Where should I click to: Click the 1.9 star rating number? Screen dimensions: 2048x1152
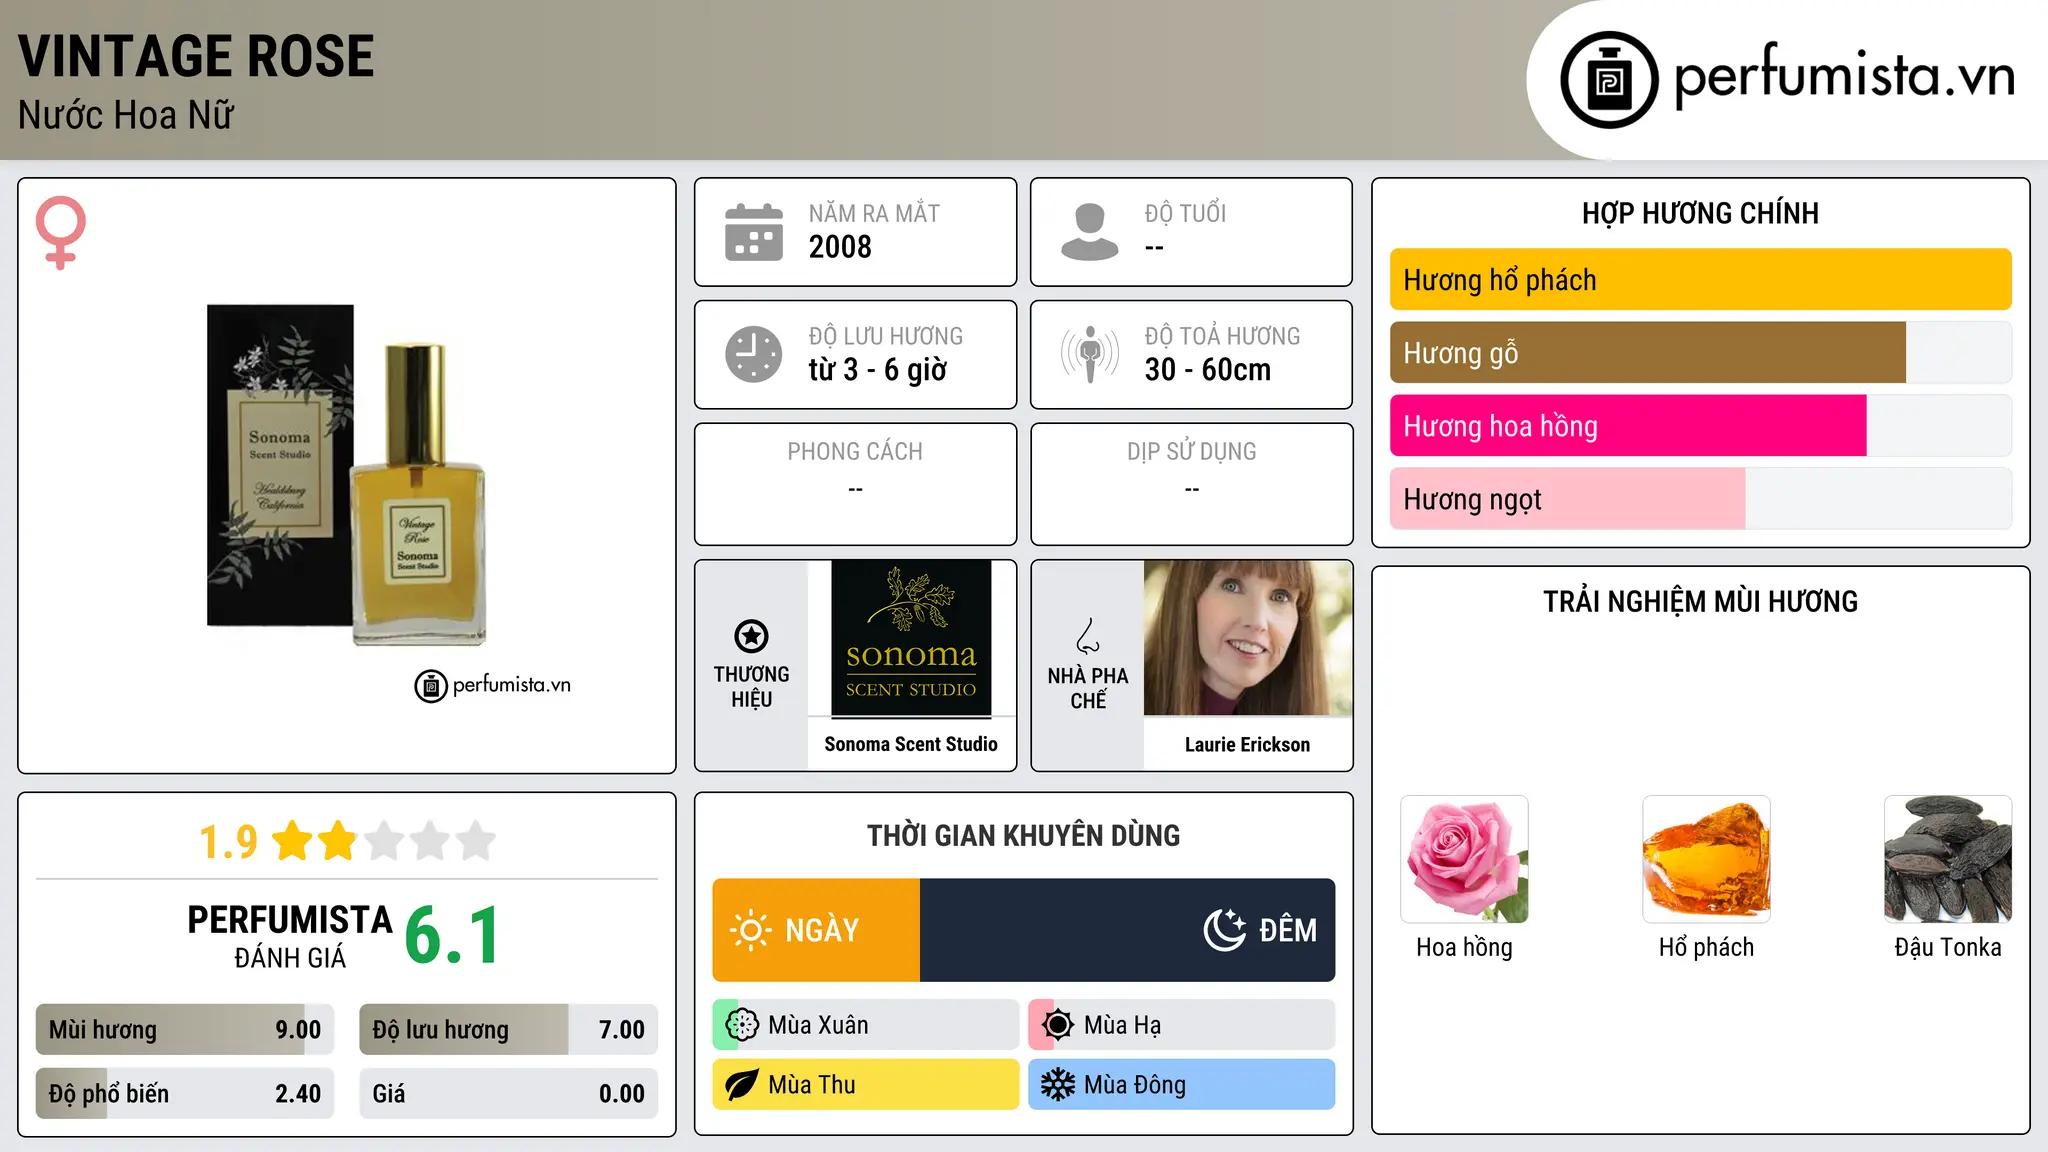(x=228, y=842)
